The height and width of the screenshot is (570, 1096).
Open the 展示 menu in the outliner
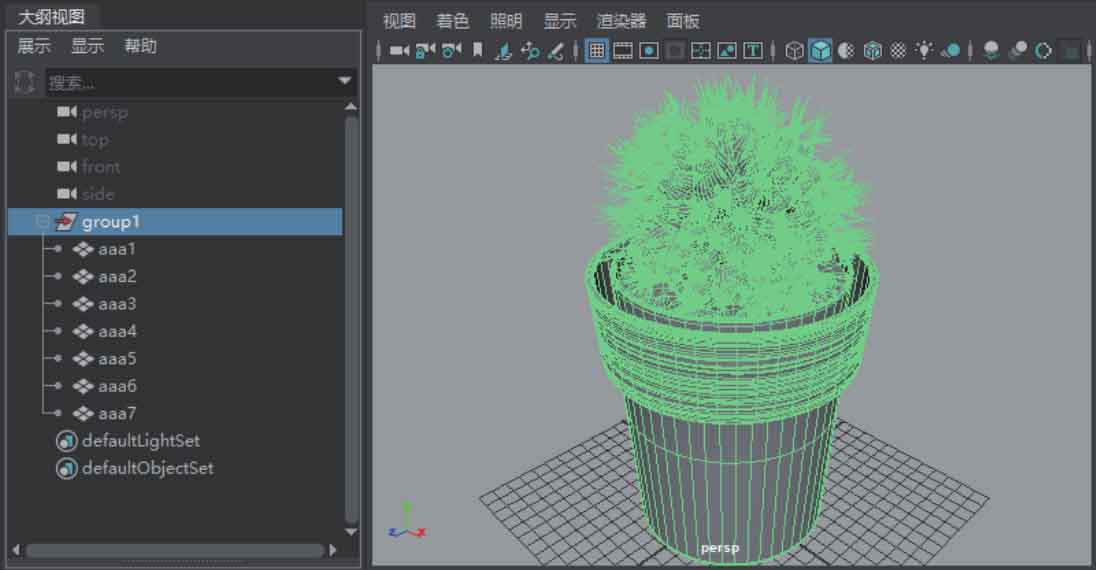(34, 46)
